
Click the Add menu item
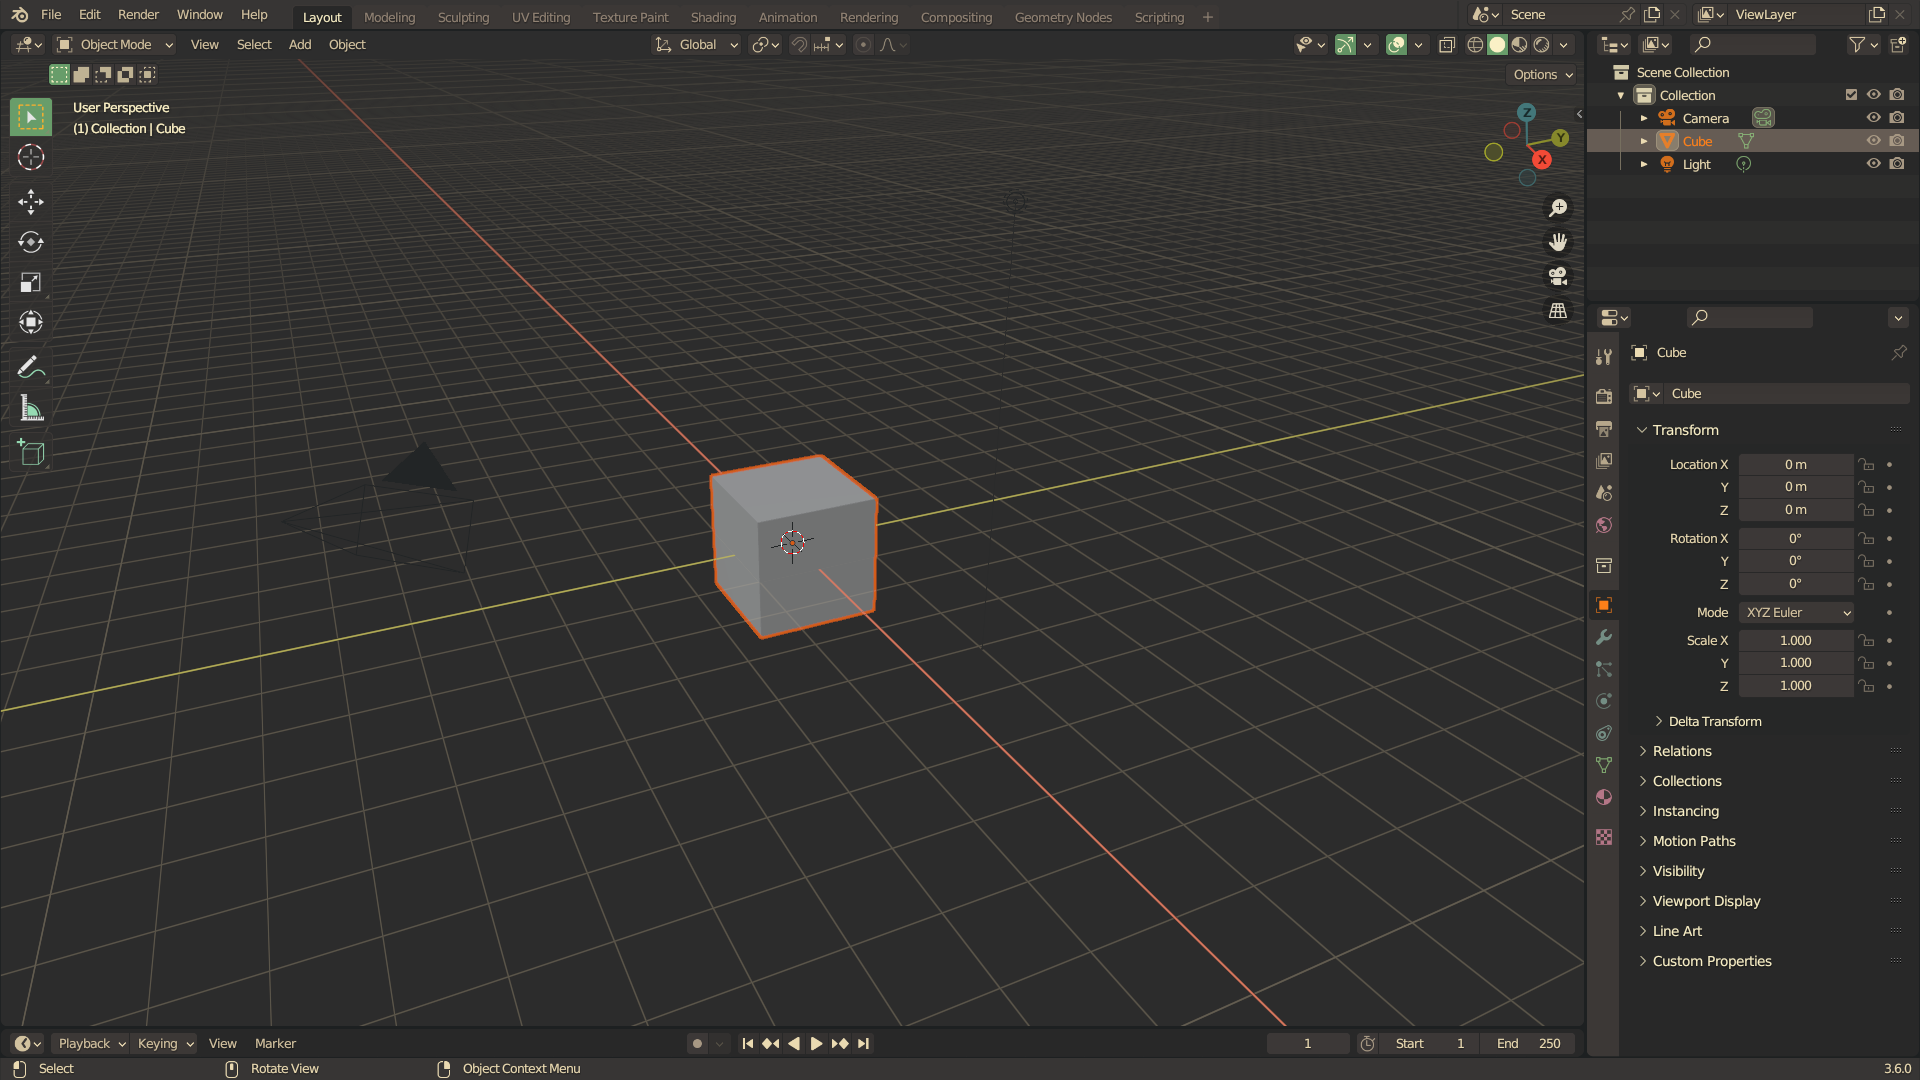pos(298,45)
